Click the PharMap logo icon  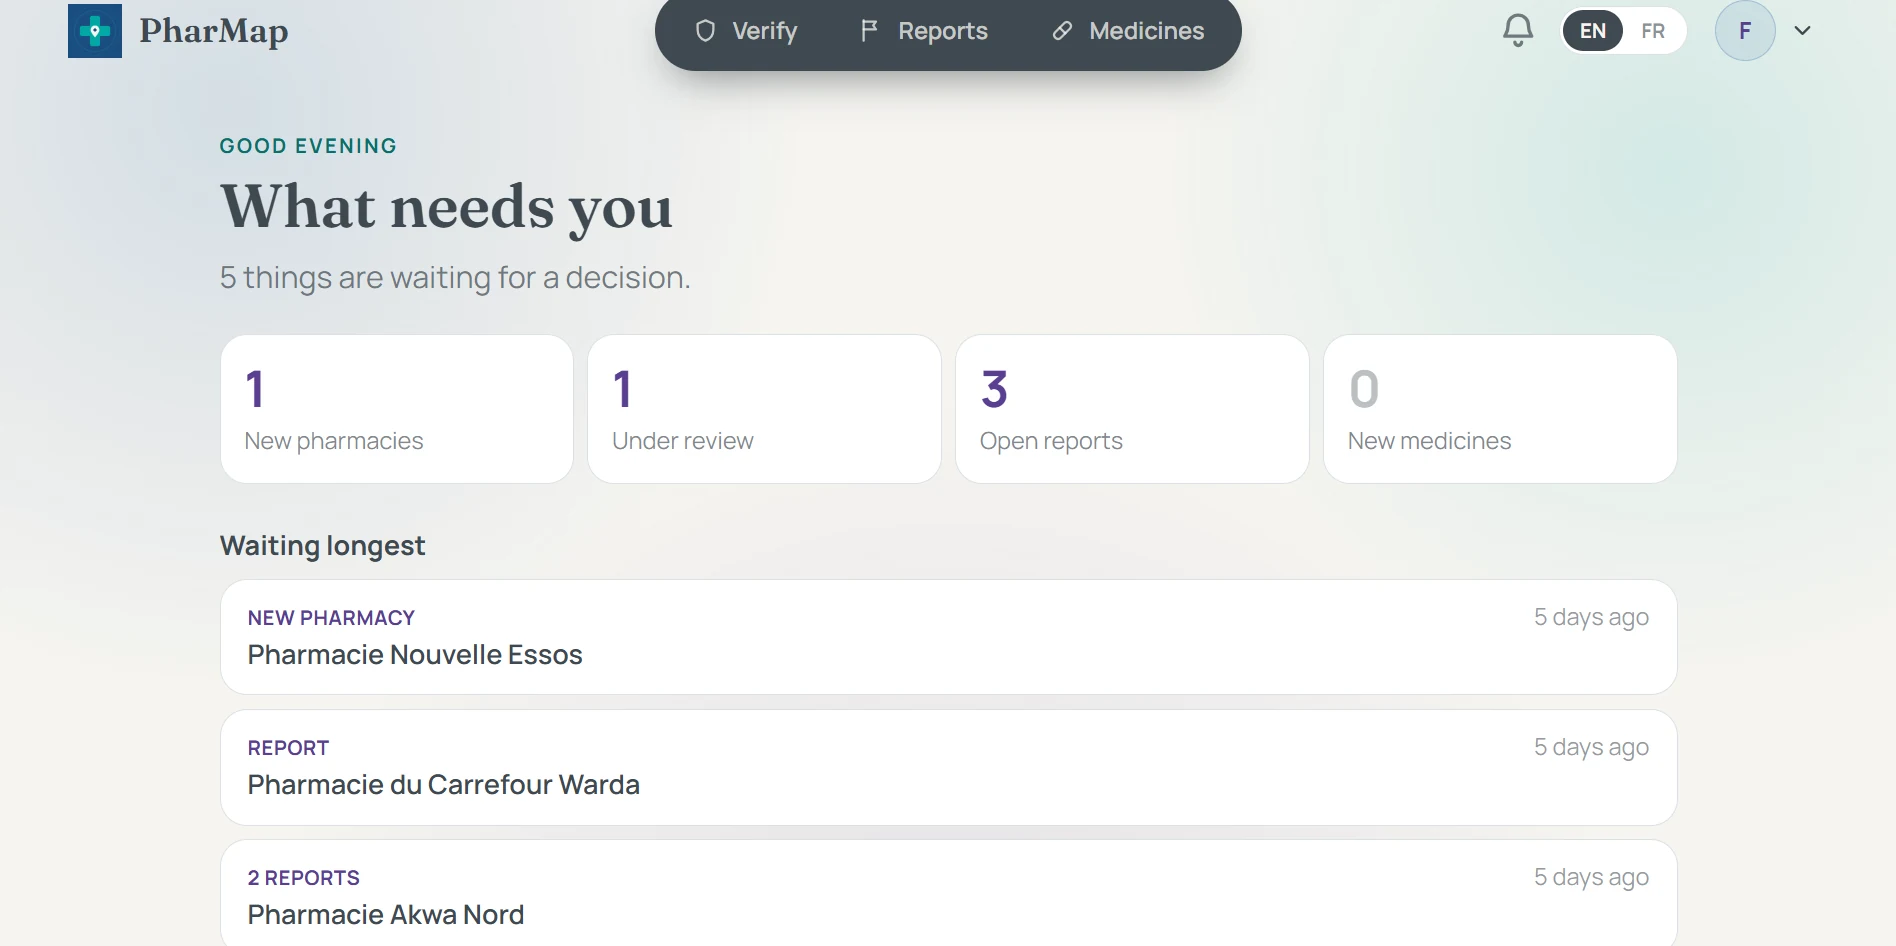pos(95,31)
